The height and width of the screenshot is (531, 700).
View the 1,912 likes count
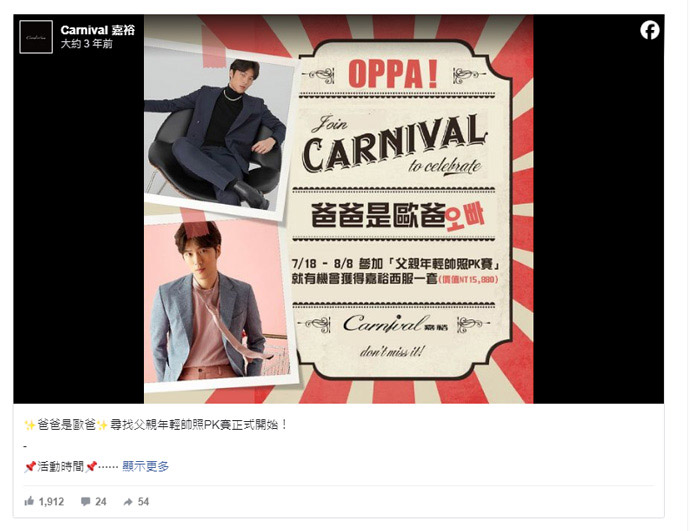point(51,502)
